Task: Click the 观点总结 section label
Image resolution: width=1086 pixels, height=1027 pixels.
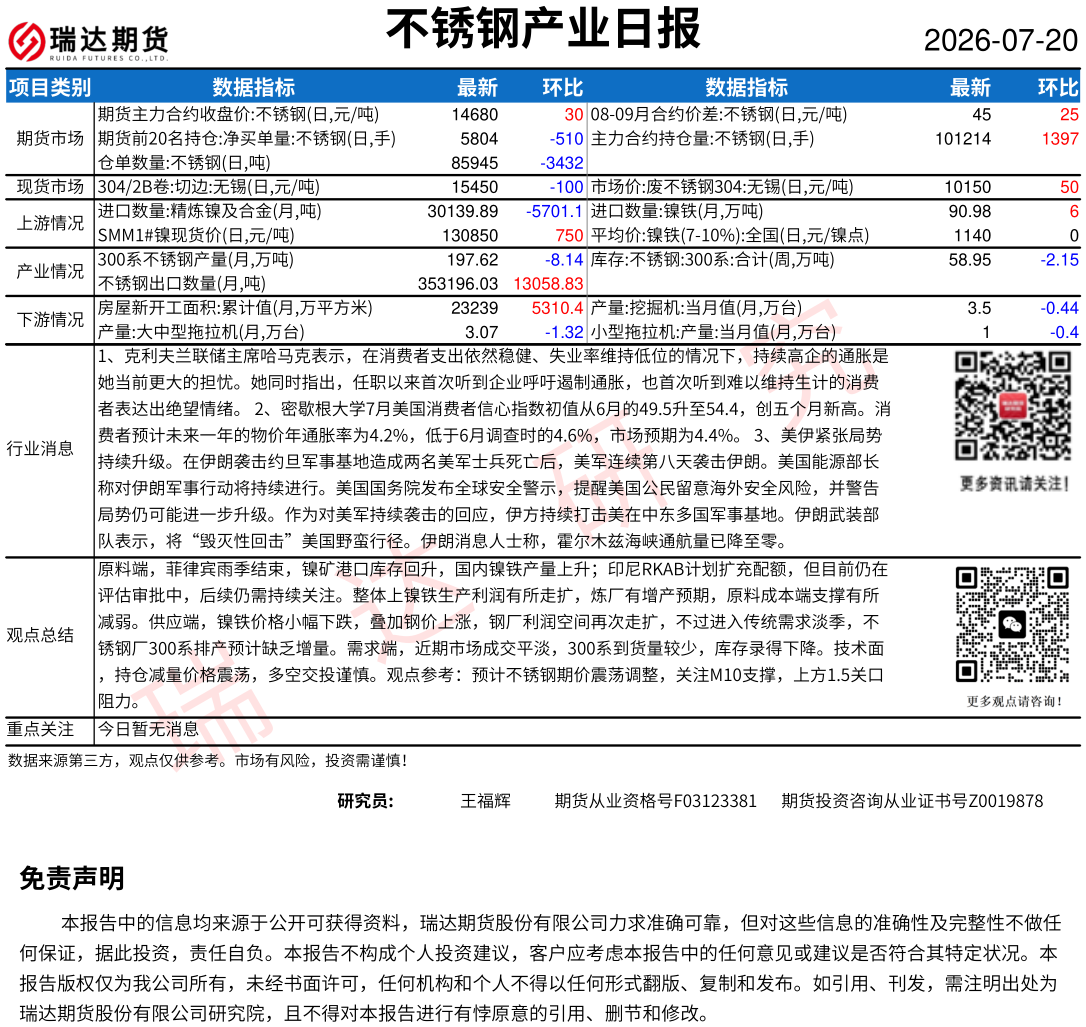Action: [x=40, y=635]
